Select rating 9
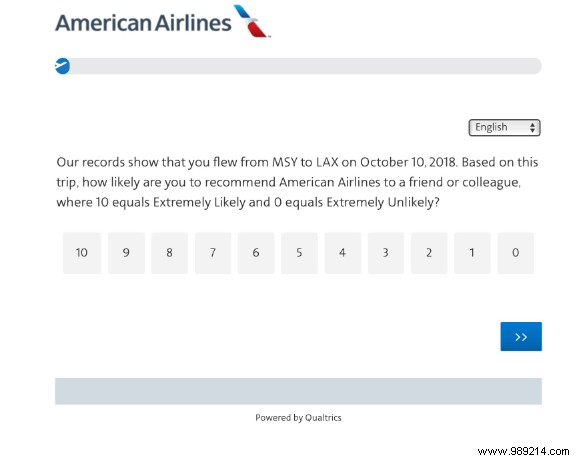 pyautogui.click(x=126, y=253)
